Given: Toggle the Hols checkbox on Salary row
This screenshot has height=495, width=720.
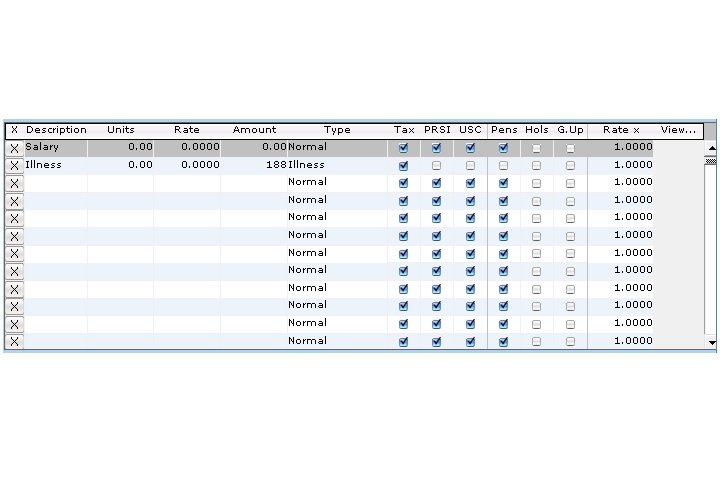Looking at the screenshot, I should [536, 148].
